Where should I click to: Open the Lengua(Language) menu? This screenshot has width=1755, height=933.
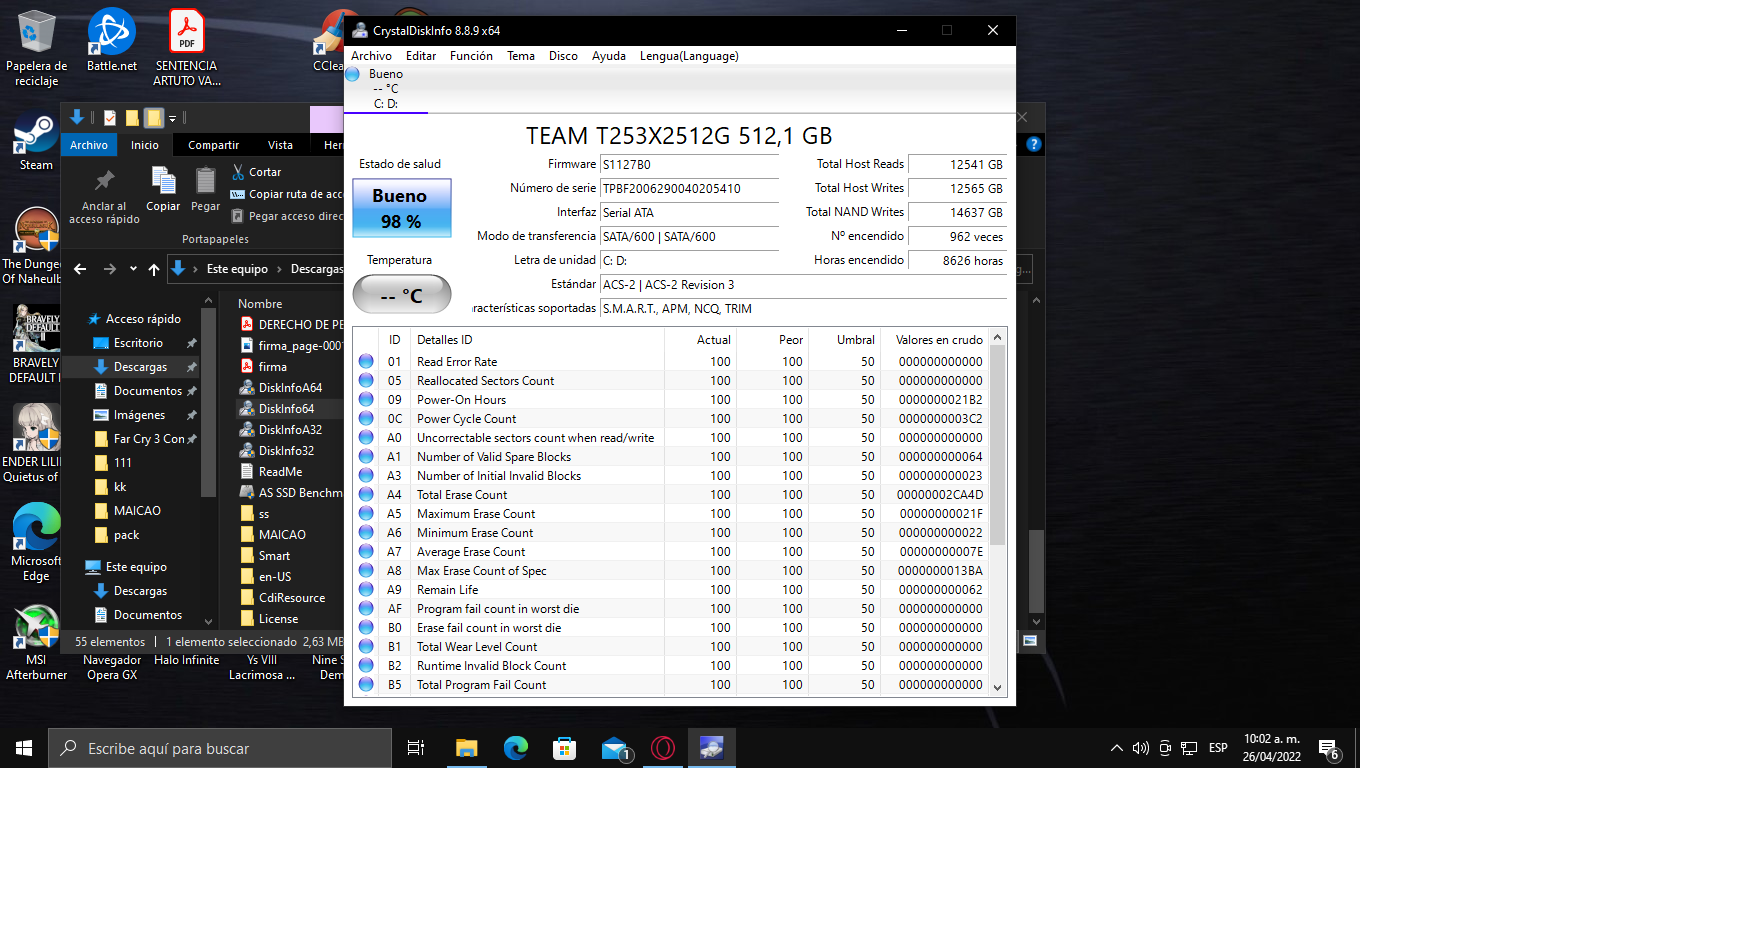coord(689,56)
